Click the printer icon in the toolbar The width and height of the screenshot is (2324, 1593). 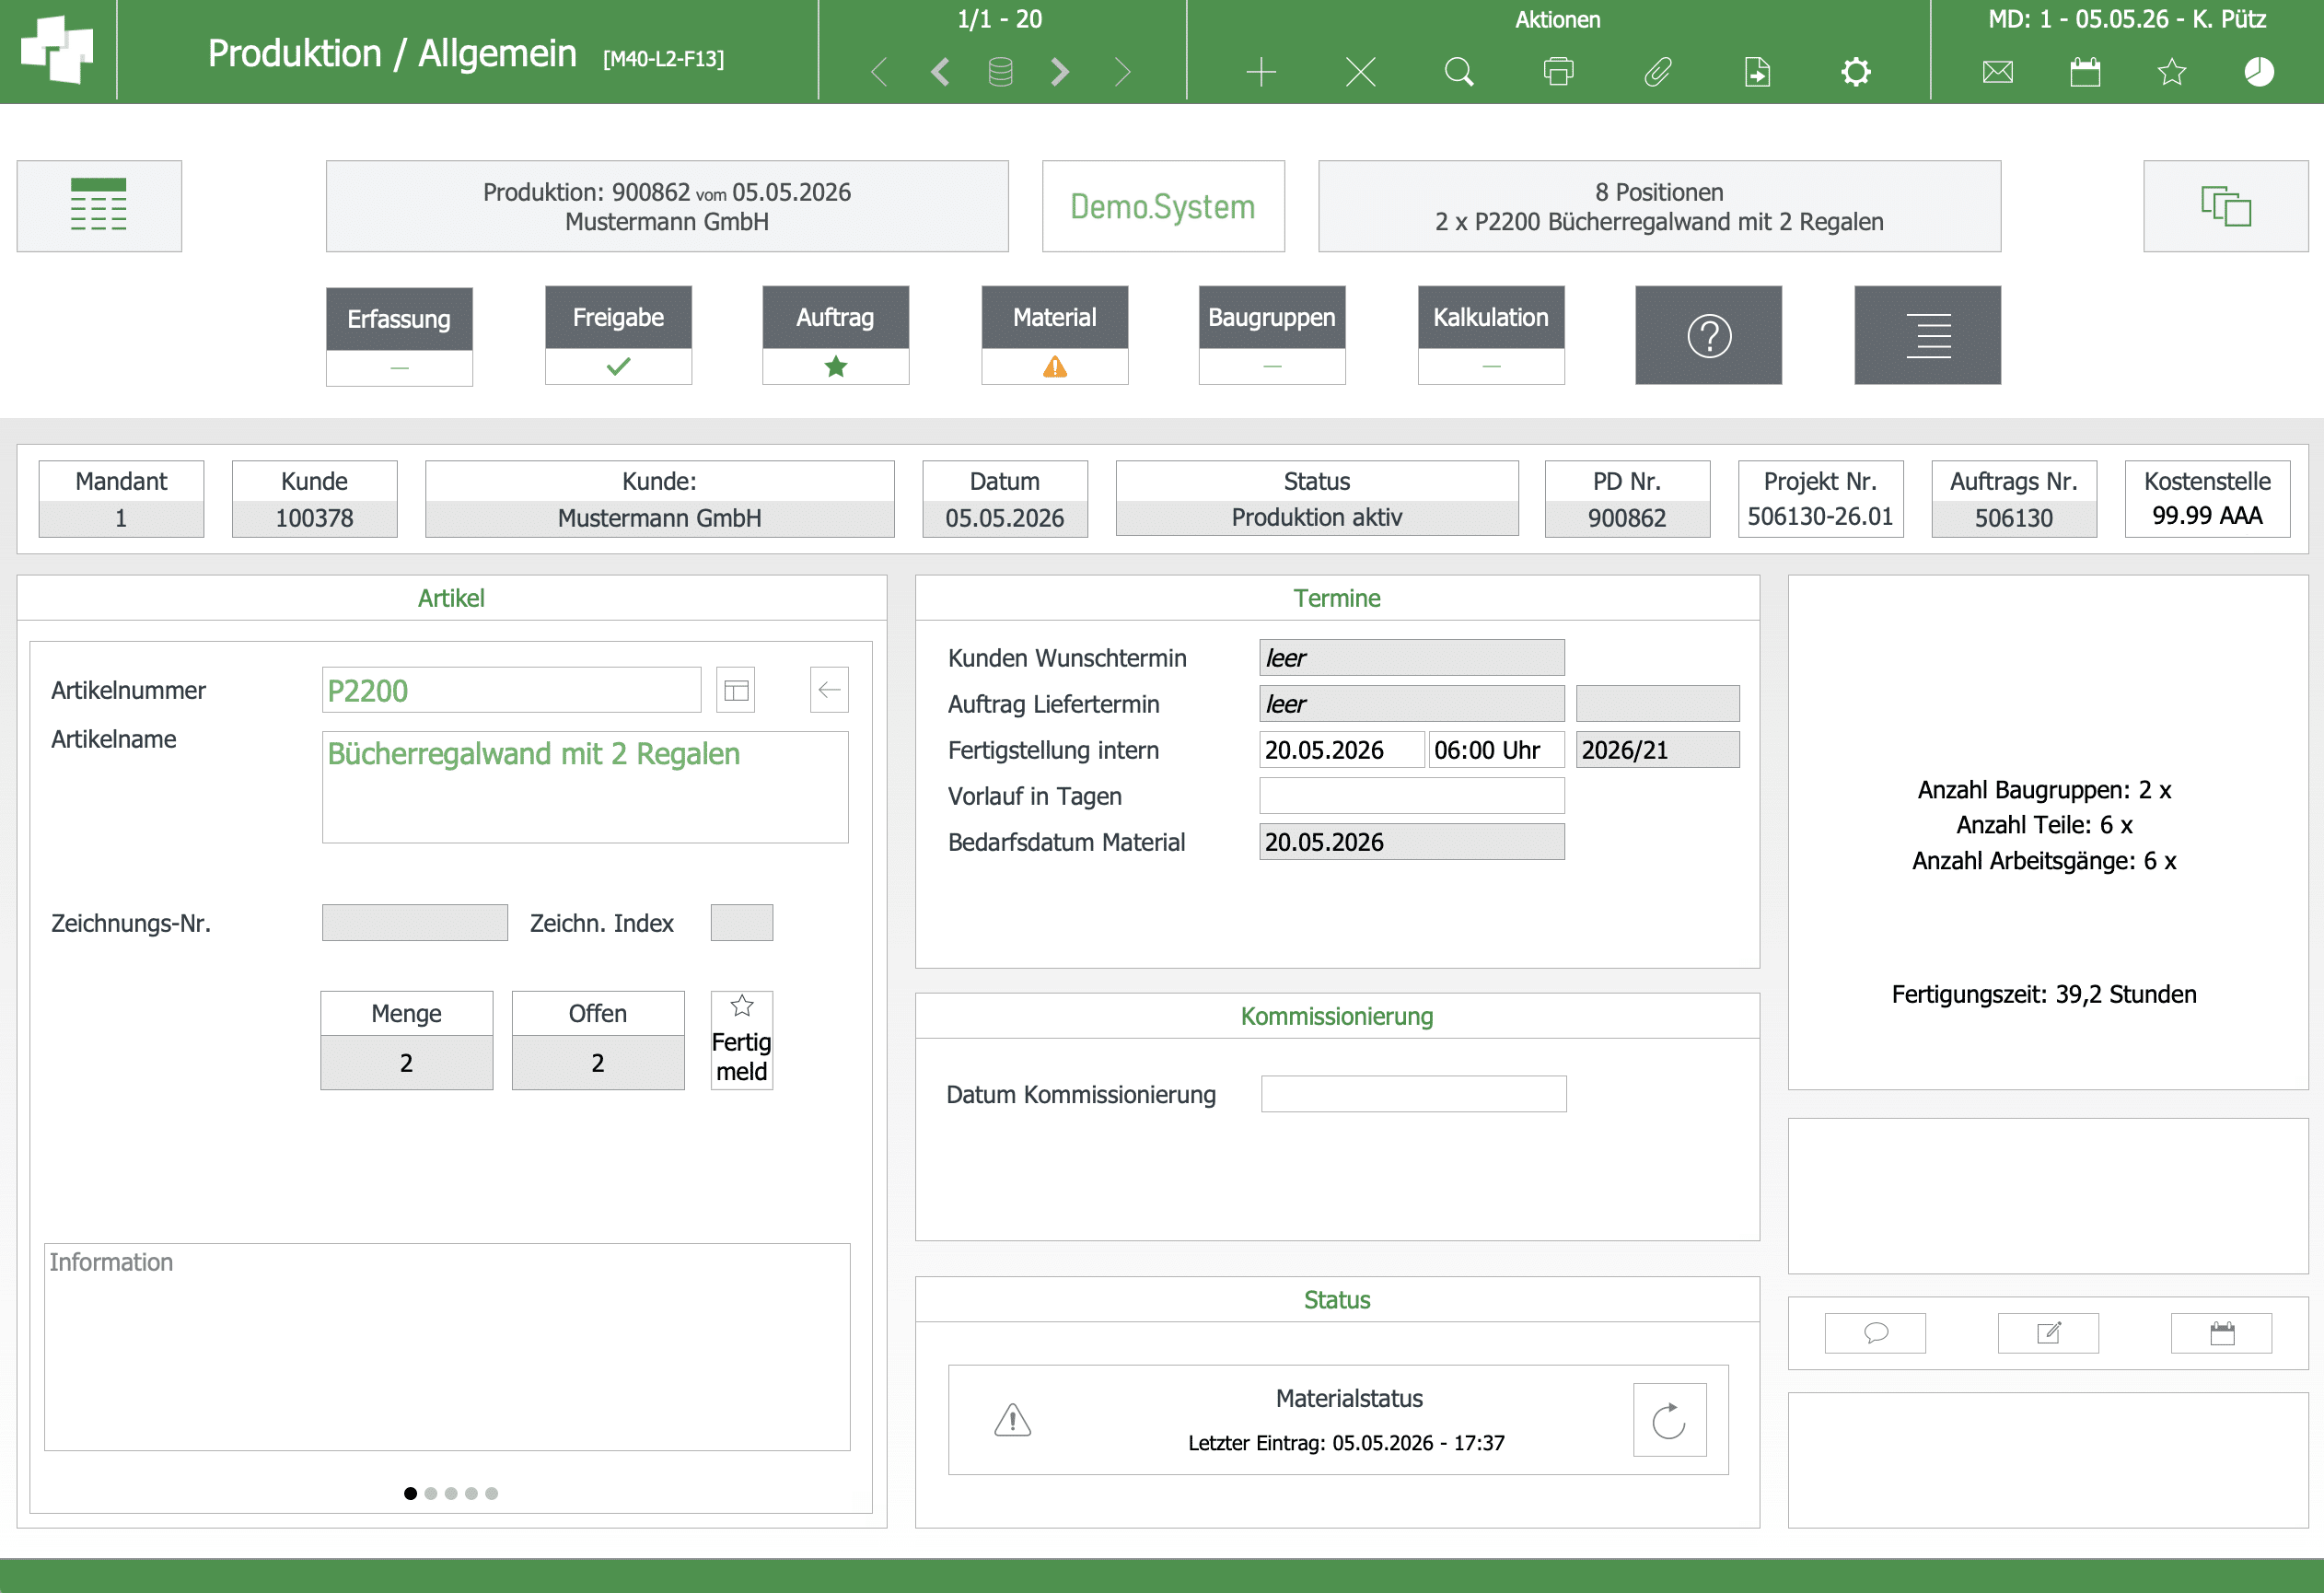point(1558,72)
